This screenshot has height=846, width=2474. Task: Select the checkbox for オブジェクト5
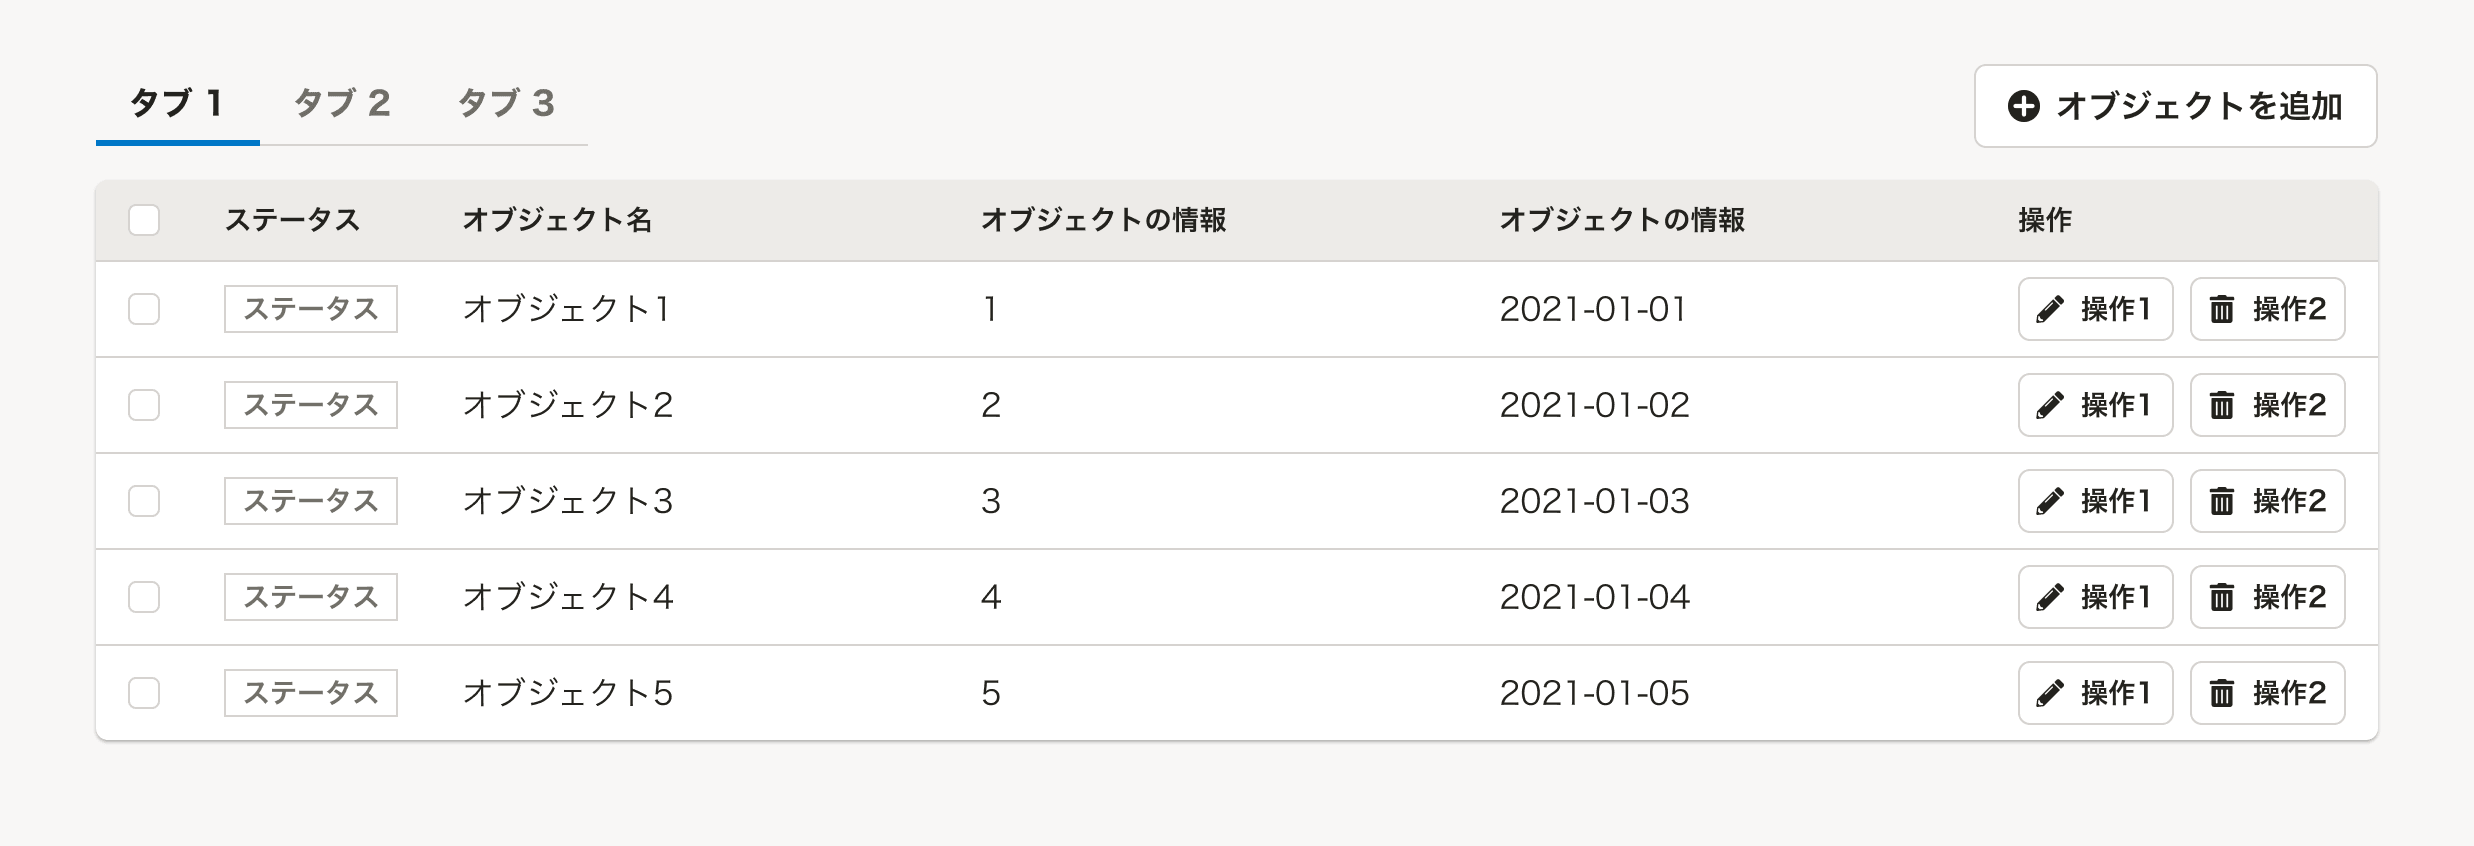[144, 694]
